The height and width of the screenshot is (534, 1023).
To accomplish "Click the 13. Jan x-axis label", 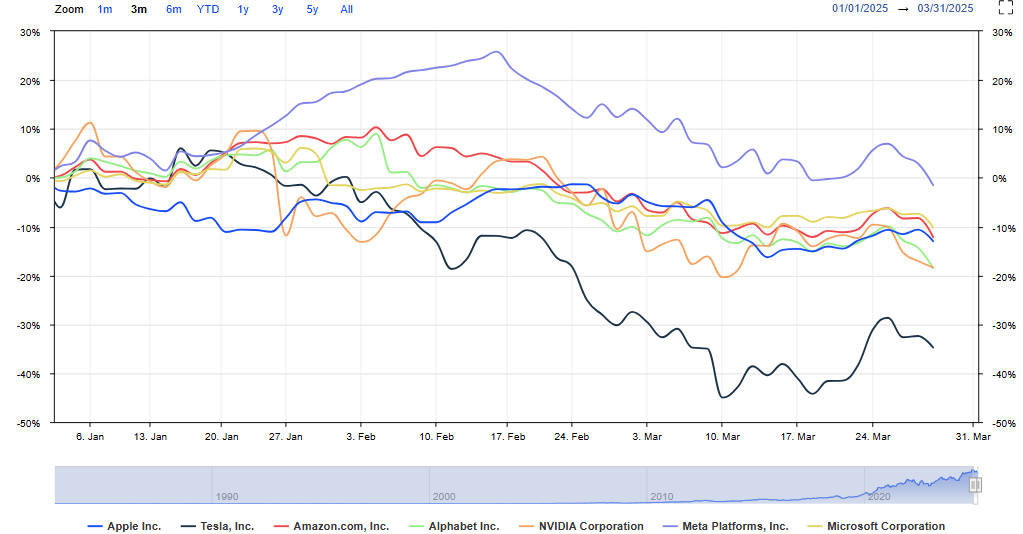I will 150,436.
